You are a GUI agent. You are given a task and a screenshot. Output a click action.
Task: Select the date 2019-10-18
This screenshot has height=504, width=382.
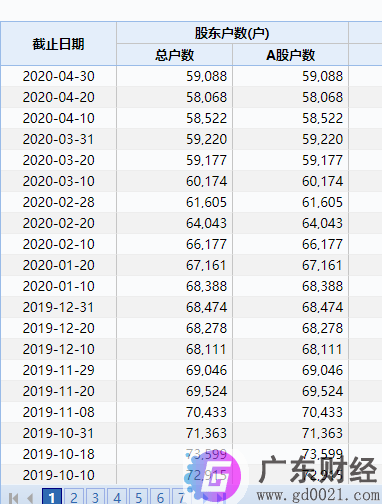(59, 454)
